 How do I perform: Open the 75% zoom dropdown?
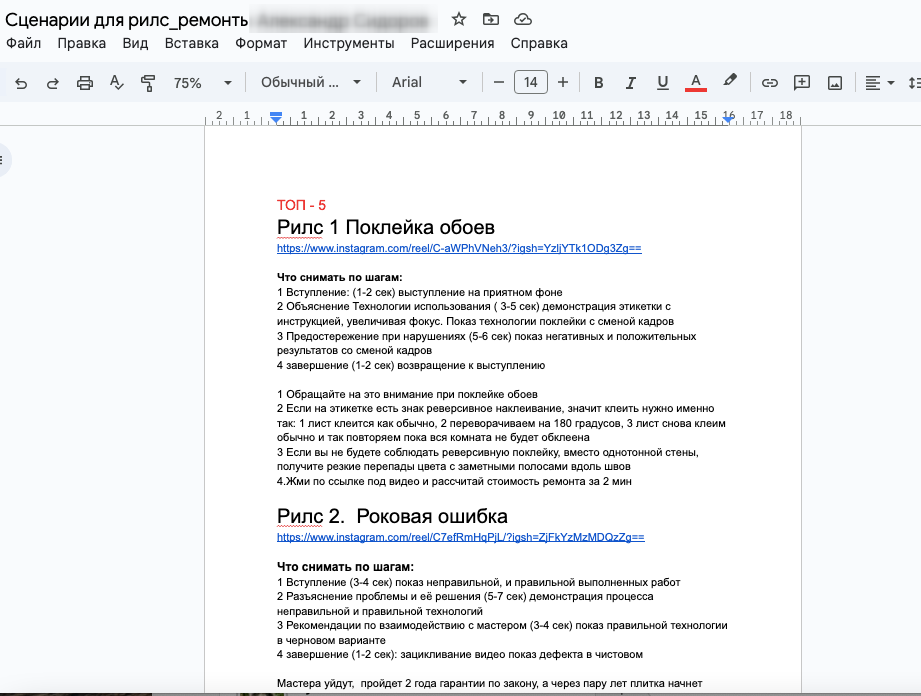point(202,83)
